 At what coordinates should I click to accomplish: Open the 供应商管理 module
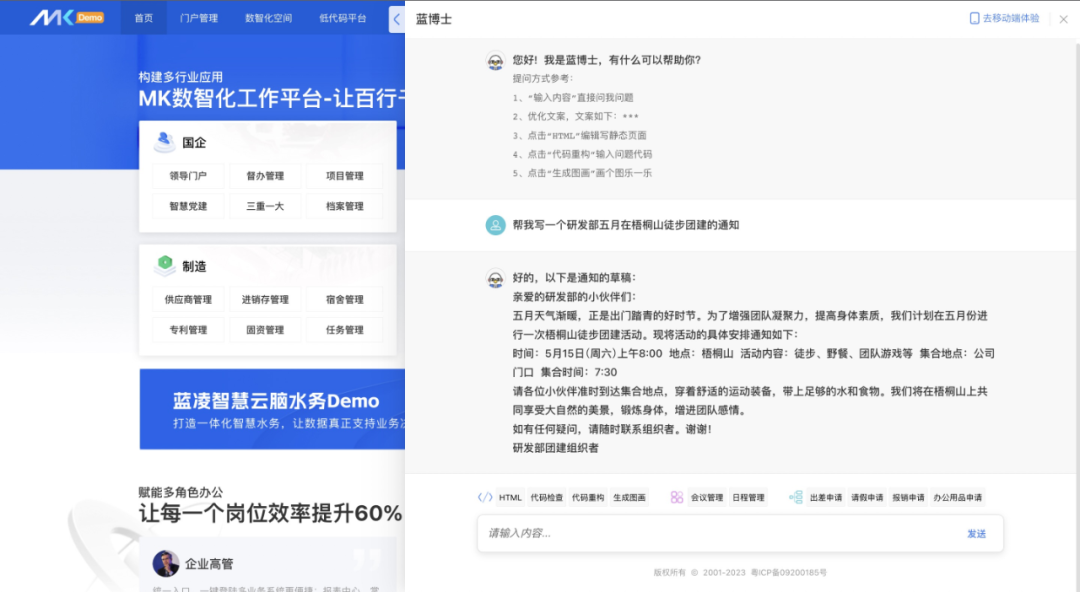tap(188, 300)
